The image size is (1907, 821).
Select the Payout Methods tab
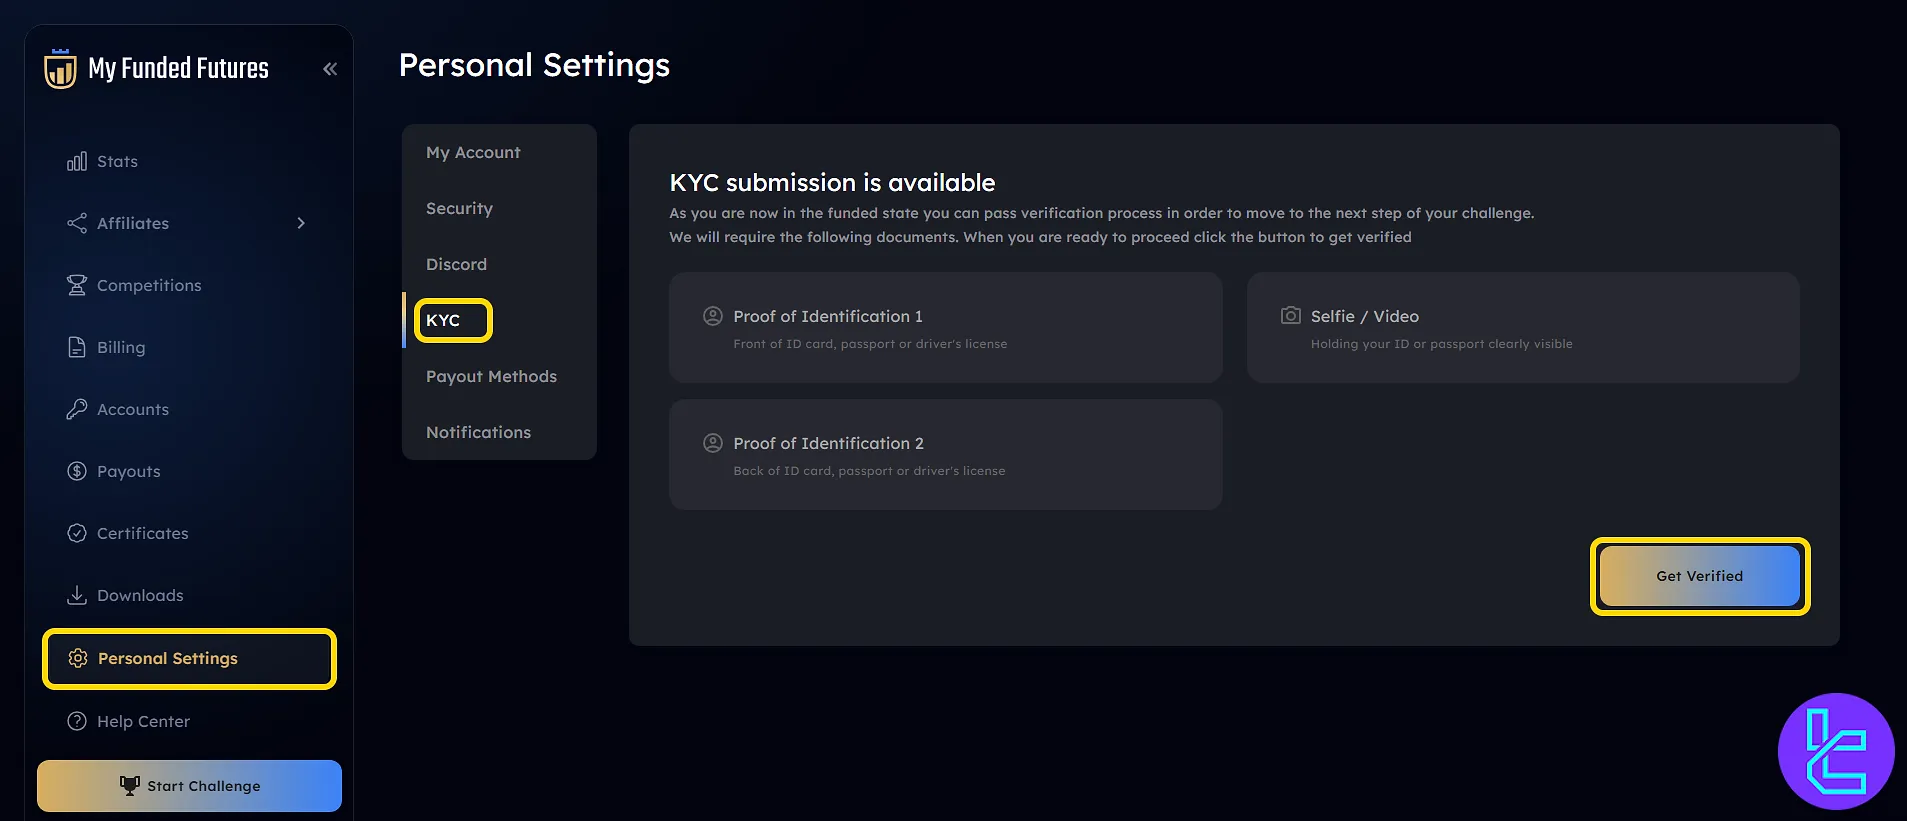[x=491, y=376]
